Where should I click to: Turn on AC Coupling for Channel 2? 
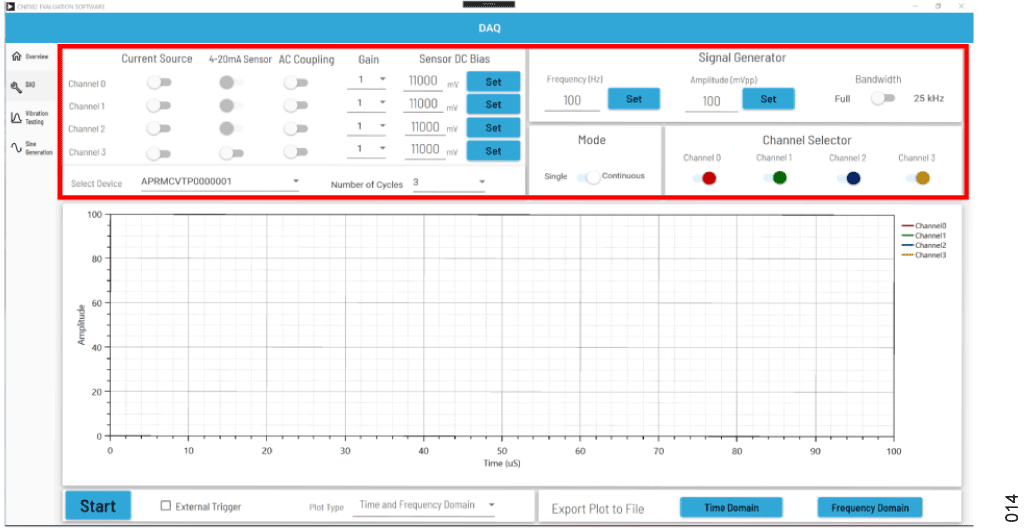coord(295,128)
